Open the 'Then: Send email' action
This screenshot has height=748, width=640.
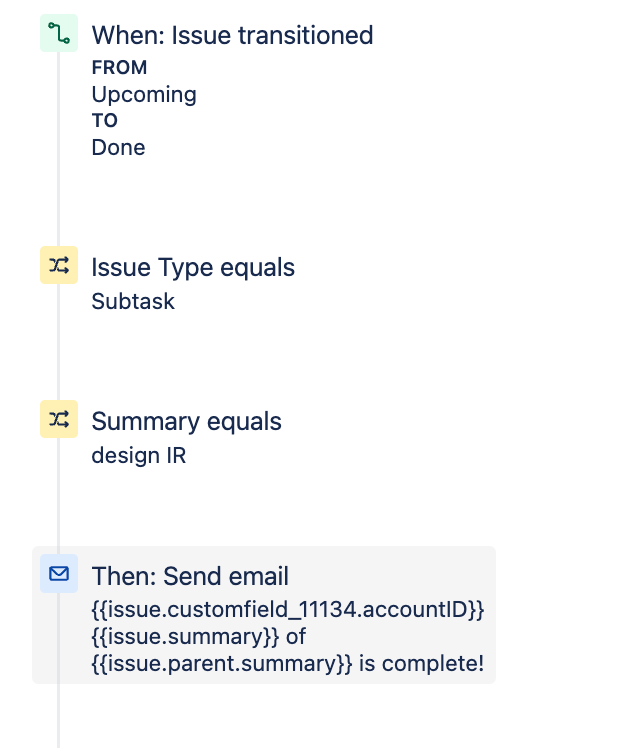[x=190, y=576]
